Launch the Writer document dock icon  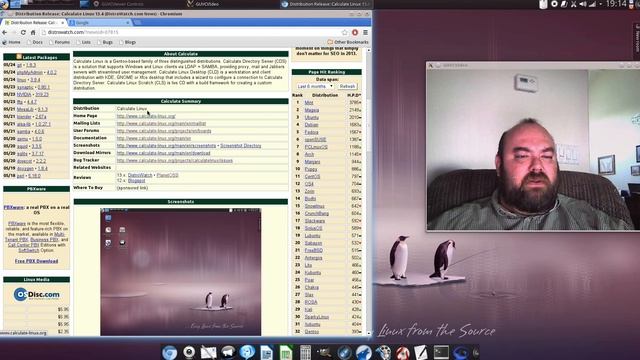point(266,352)
